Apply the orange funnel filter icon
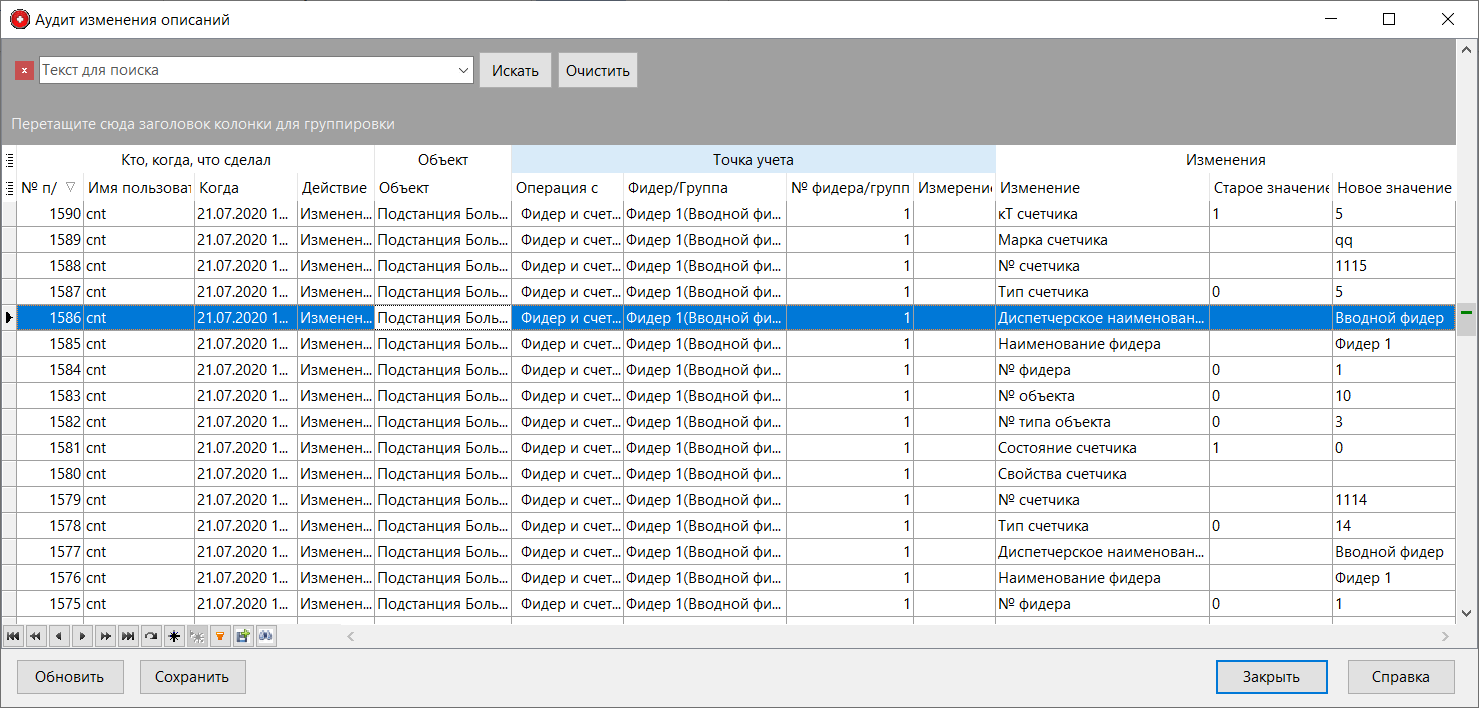This screenshot has width=1479, height=708. coord(221,636)
